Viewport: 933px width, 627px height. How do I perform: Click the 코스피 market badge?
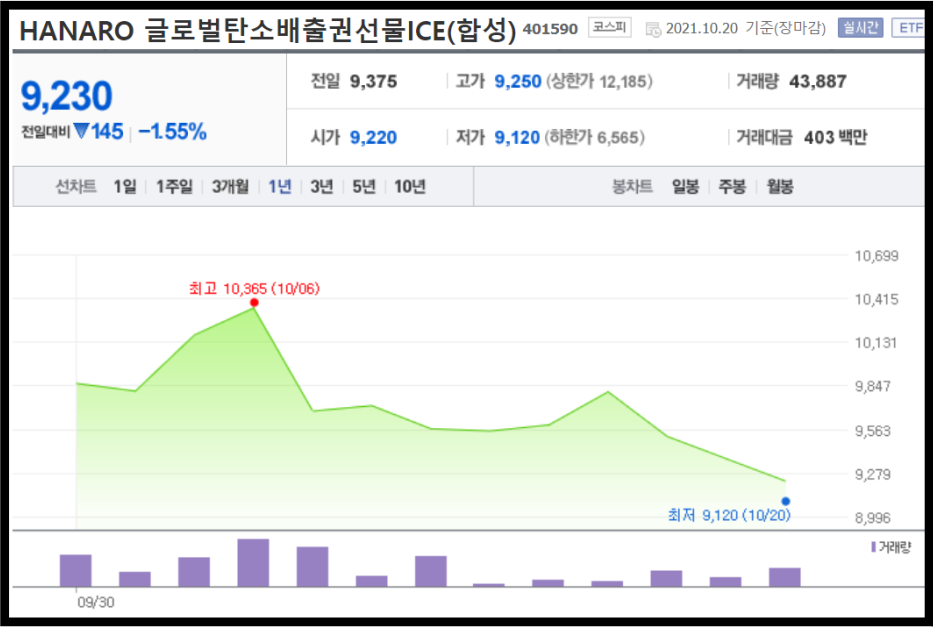click(609, 27)
